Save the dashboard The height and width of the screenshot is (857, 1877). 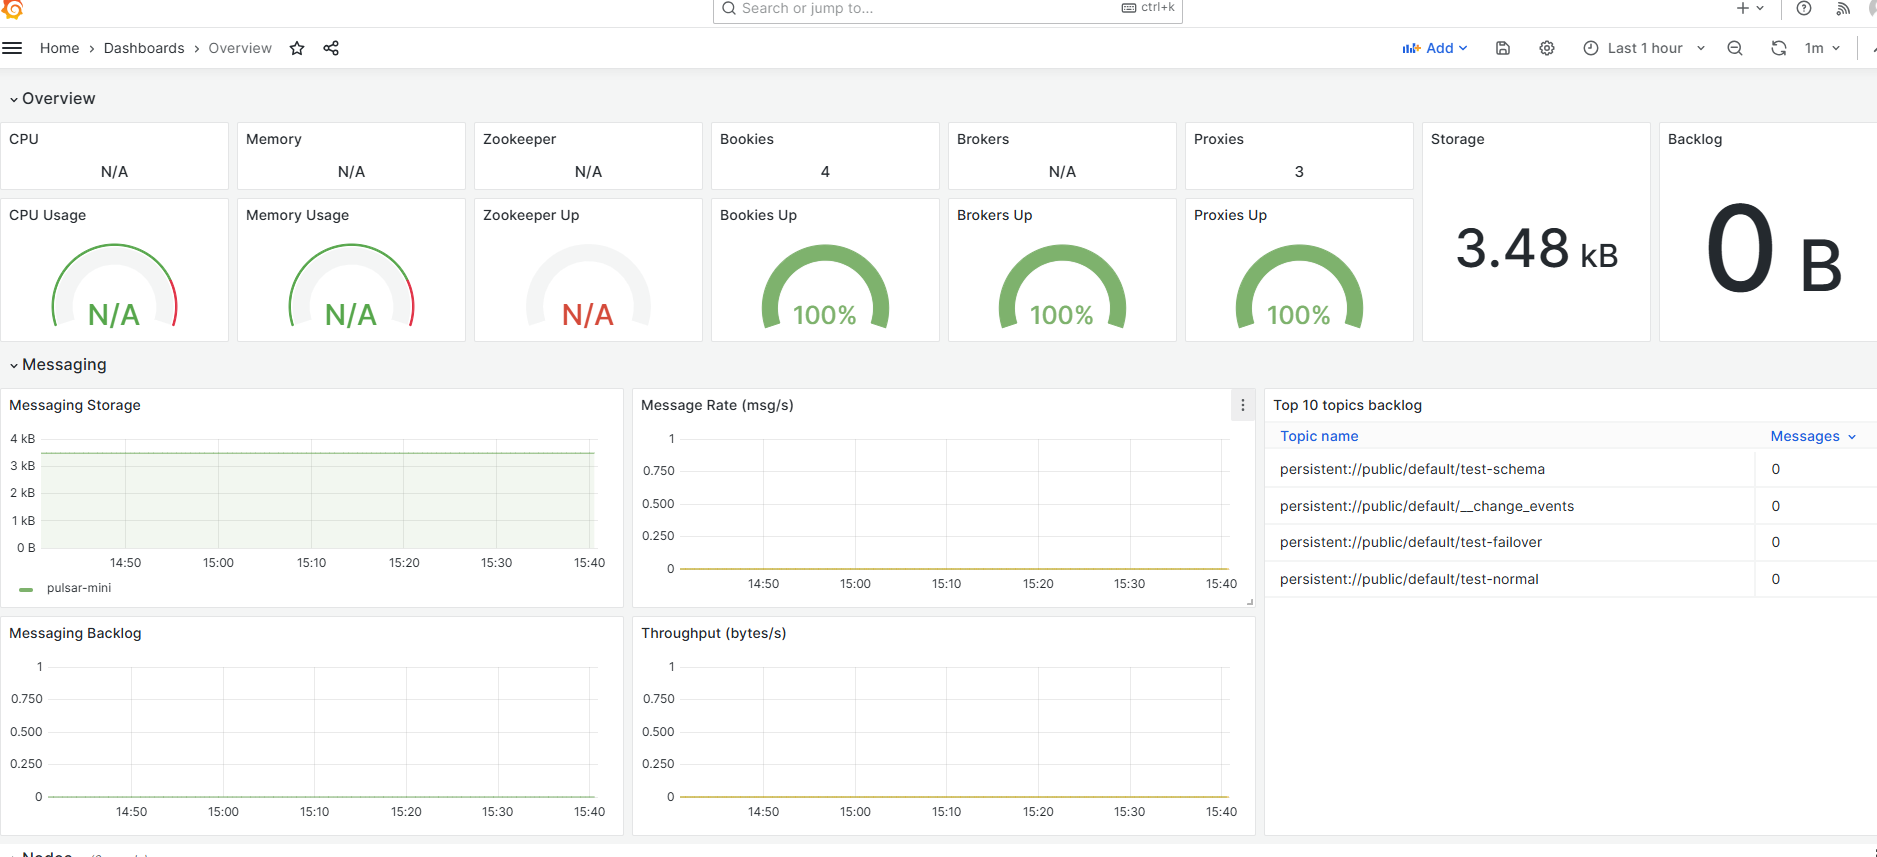coord(1503,48)
